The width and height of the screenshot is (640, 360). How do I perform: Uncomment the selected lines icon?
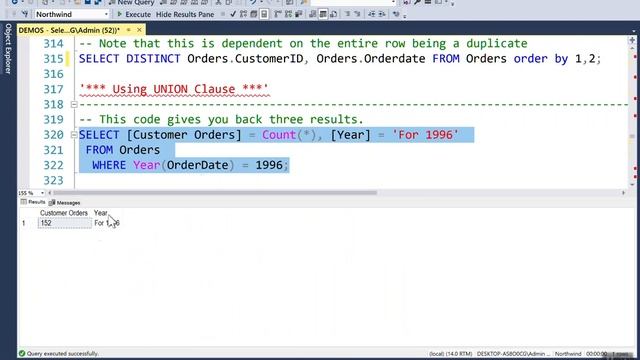[357, 14]
